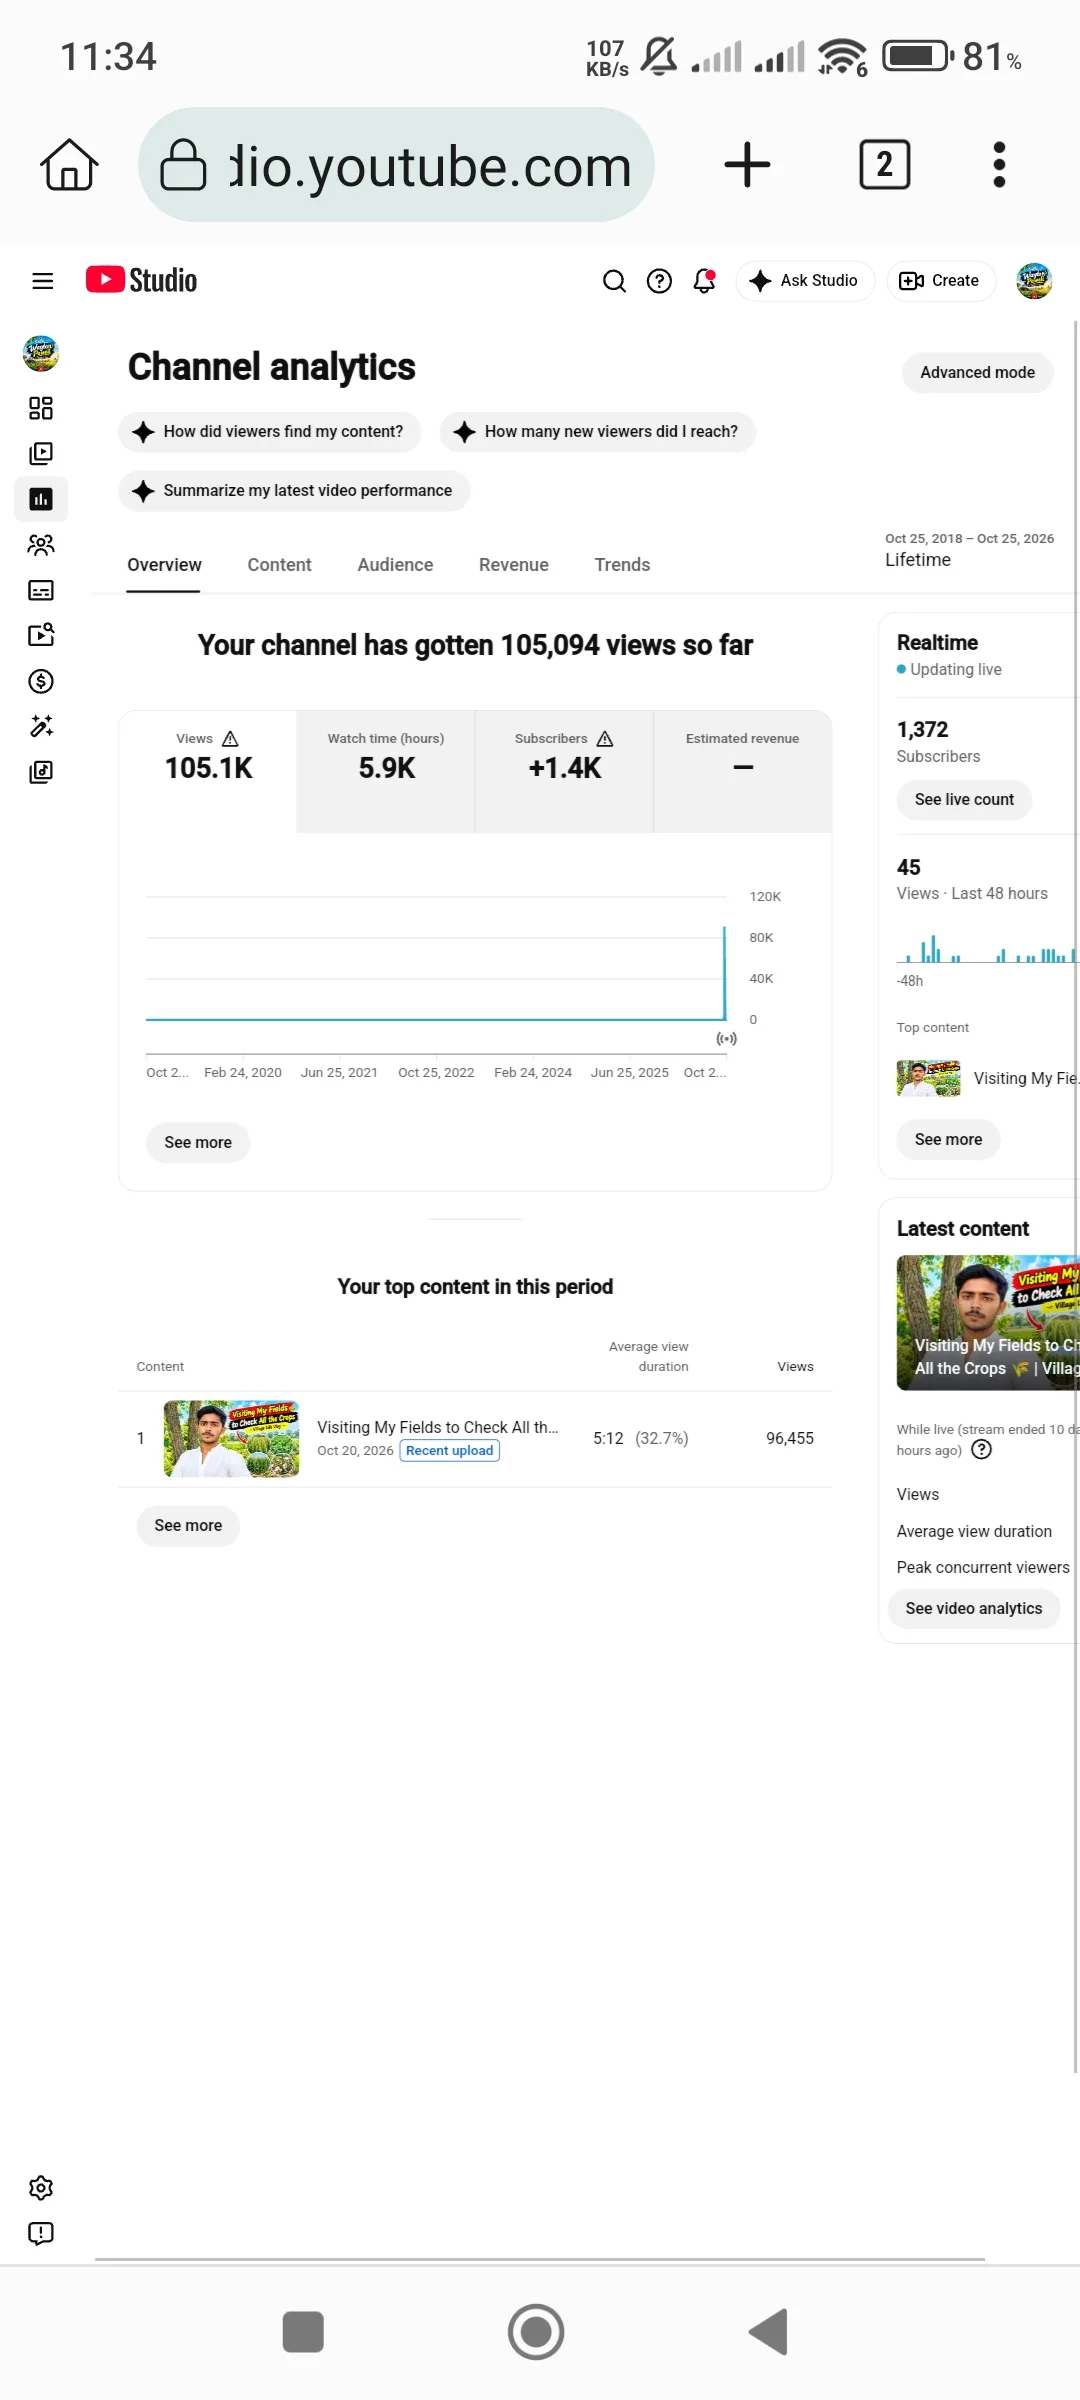Open the notifications bell
The image size is (1080, 2400).
pos(704,281)
